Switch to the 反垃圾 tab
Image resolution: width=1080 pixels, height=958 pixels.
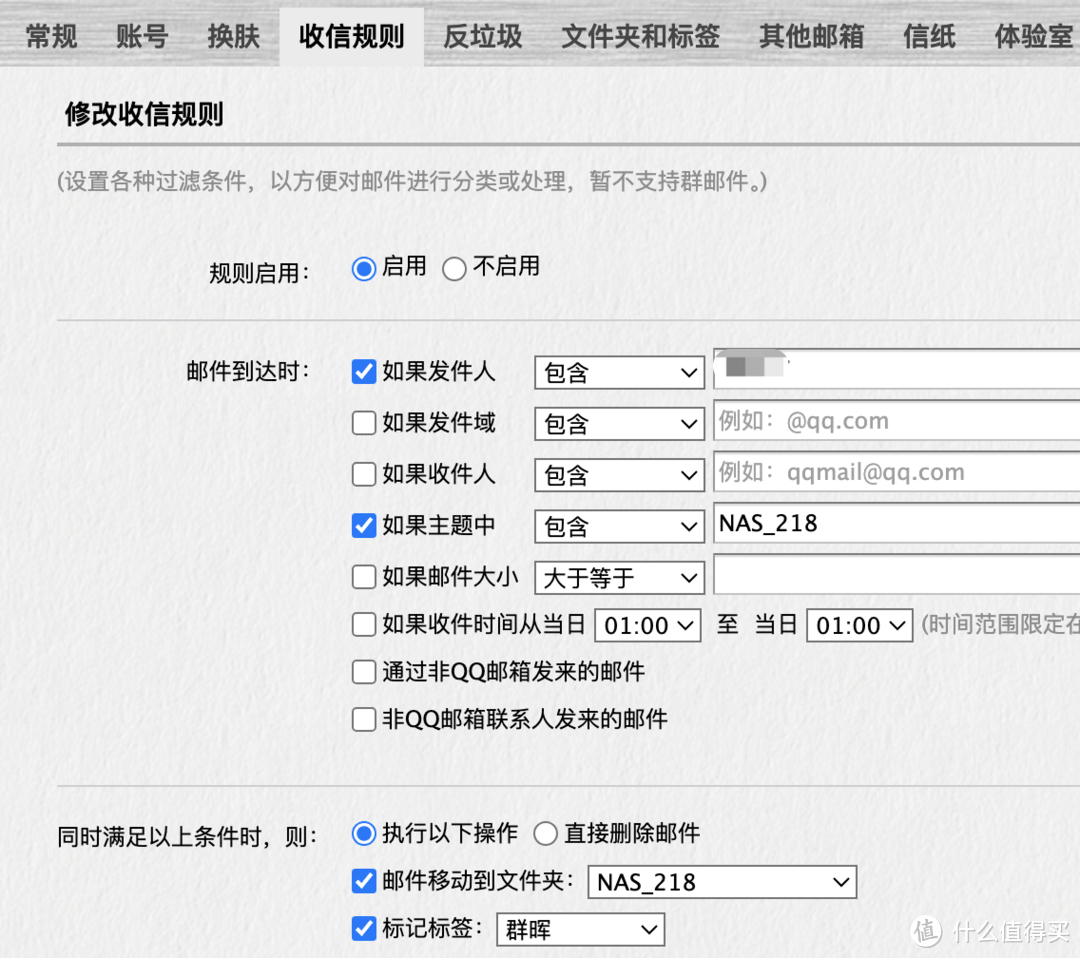point(482,37)
